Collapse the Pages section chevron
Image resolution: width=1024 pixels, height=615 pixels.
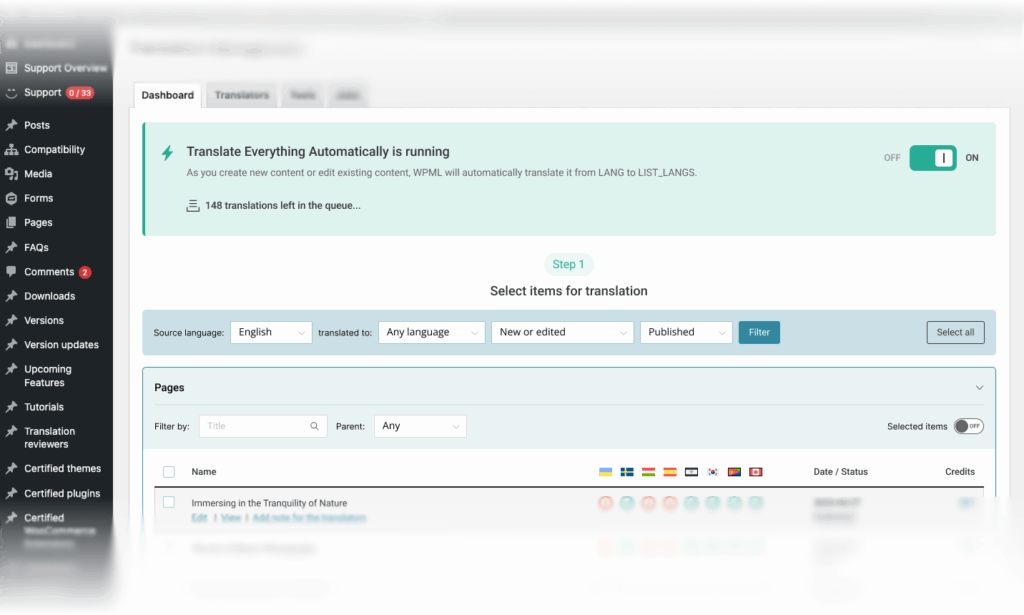coord(979,388)
